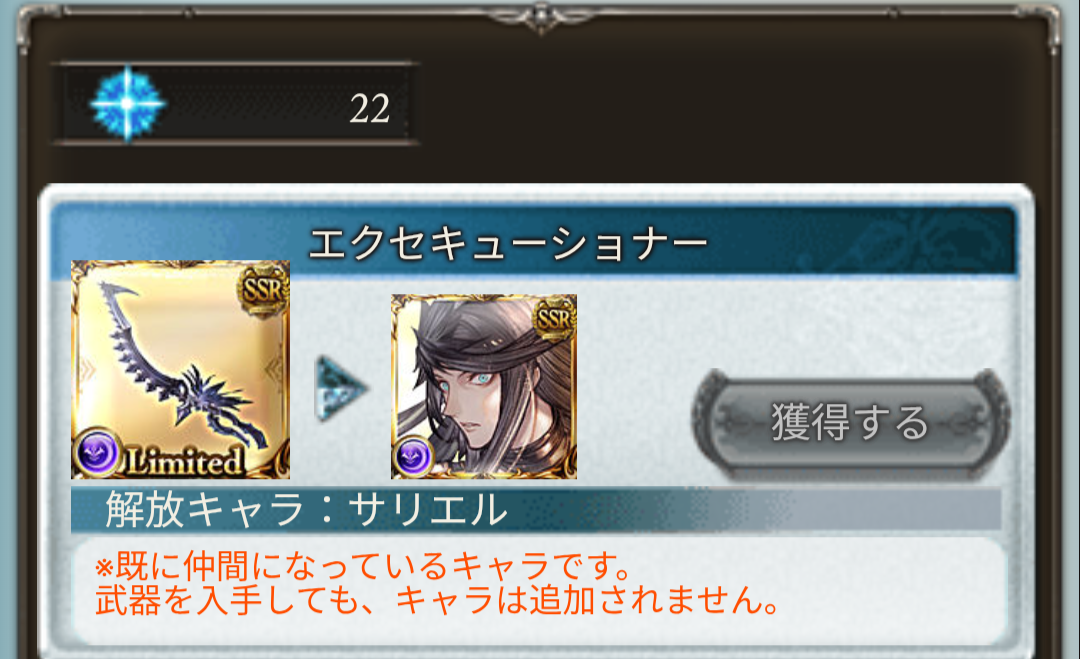Image resolution: width=1080 pixels, height=659 pixels.
Task: Click the 解放キャラ:サリエル label bar
Action: click(x=536, y=510)
